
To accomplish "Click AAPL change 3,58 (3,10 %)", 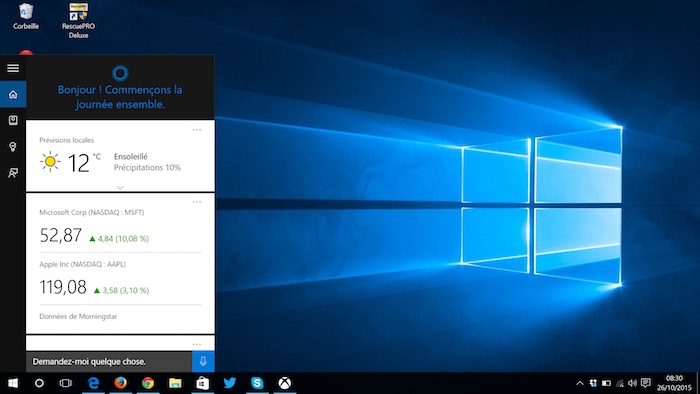I will tap(121, 290).
